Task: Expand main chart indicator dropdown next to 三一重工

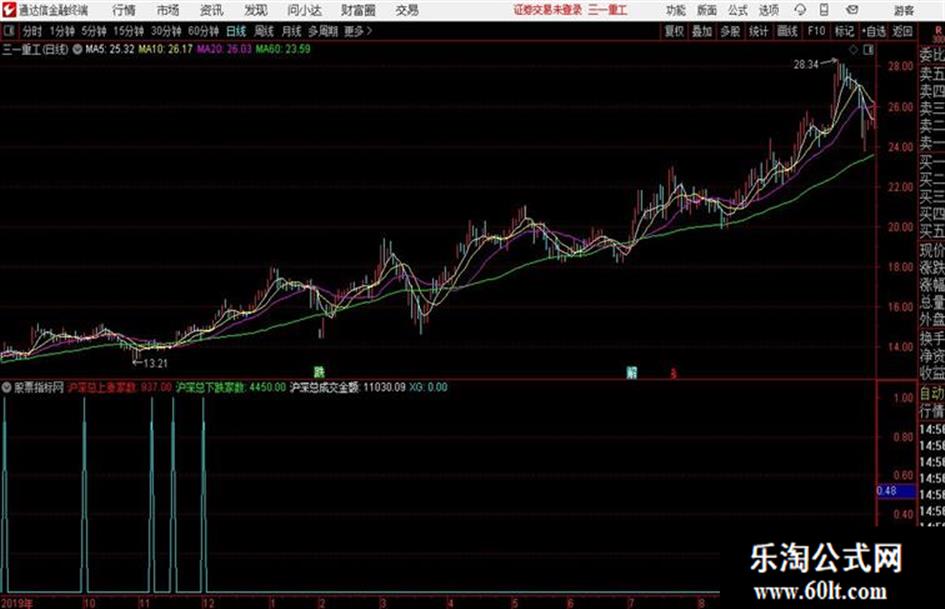Action: [x=77, y=49]
